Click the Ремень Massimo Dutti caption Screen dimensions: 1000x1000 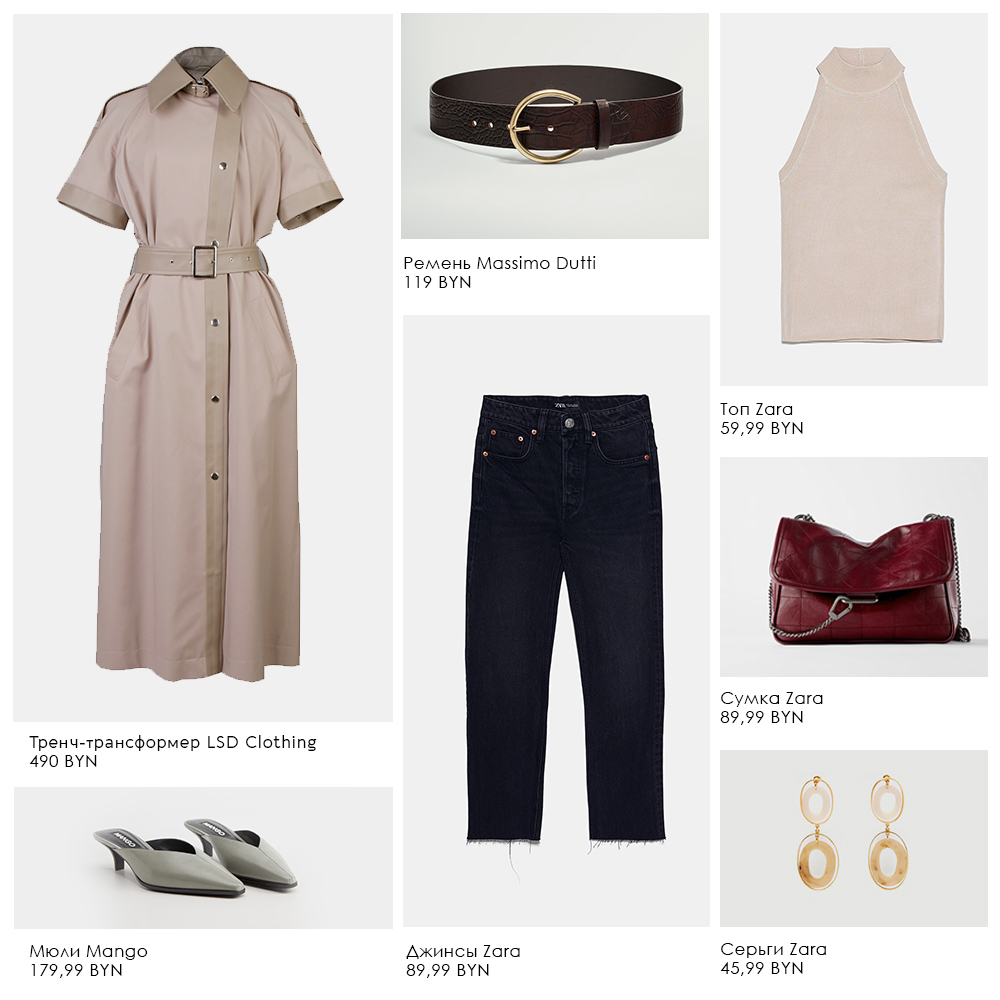tap(499, 263)
